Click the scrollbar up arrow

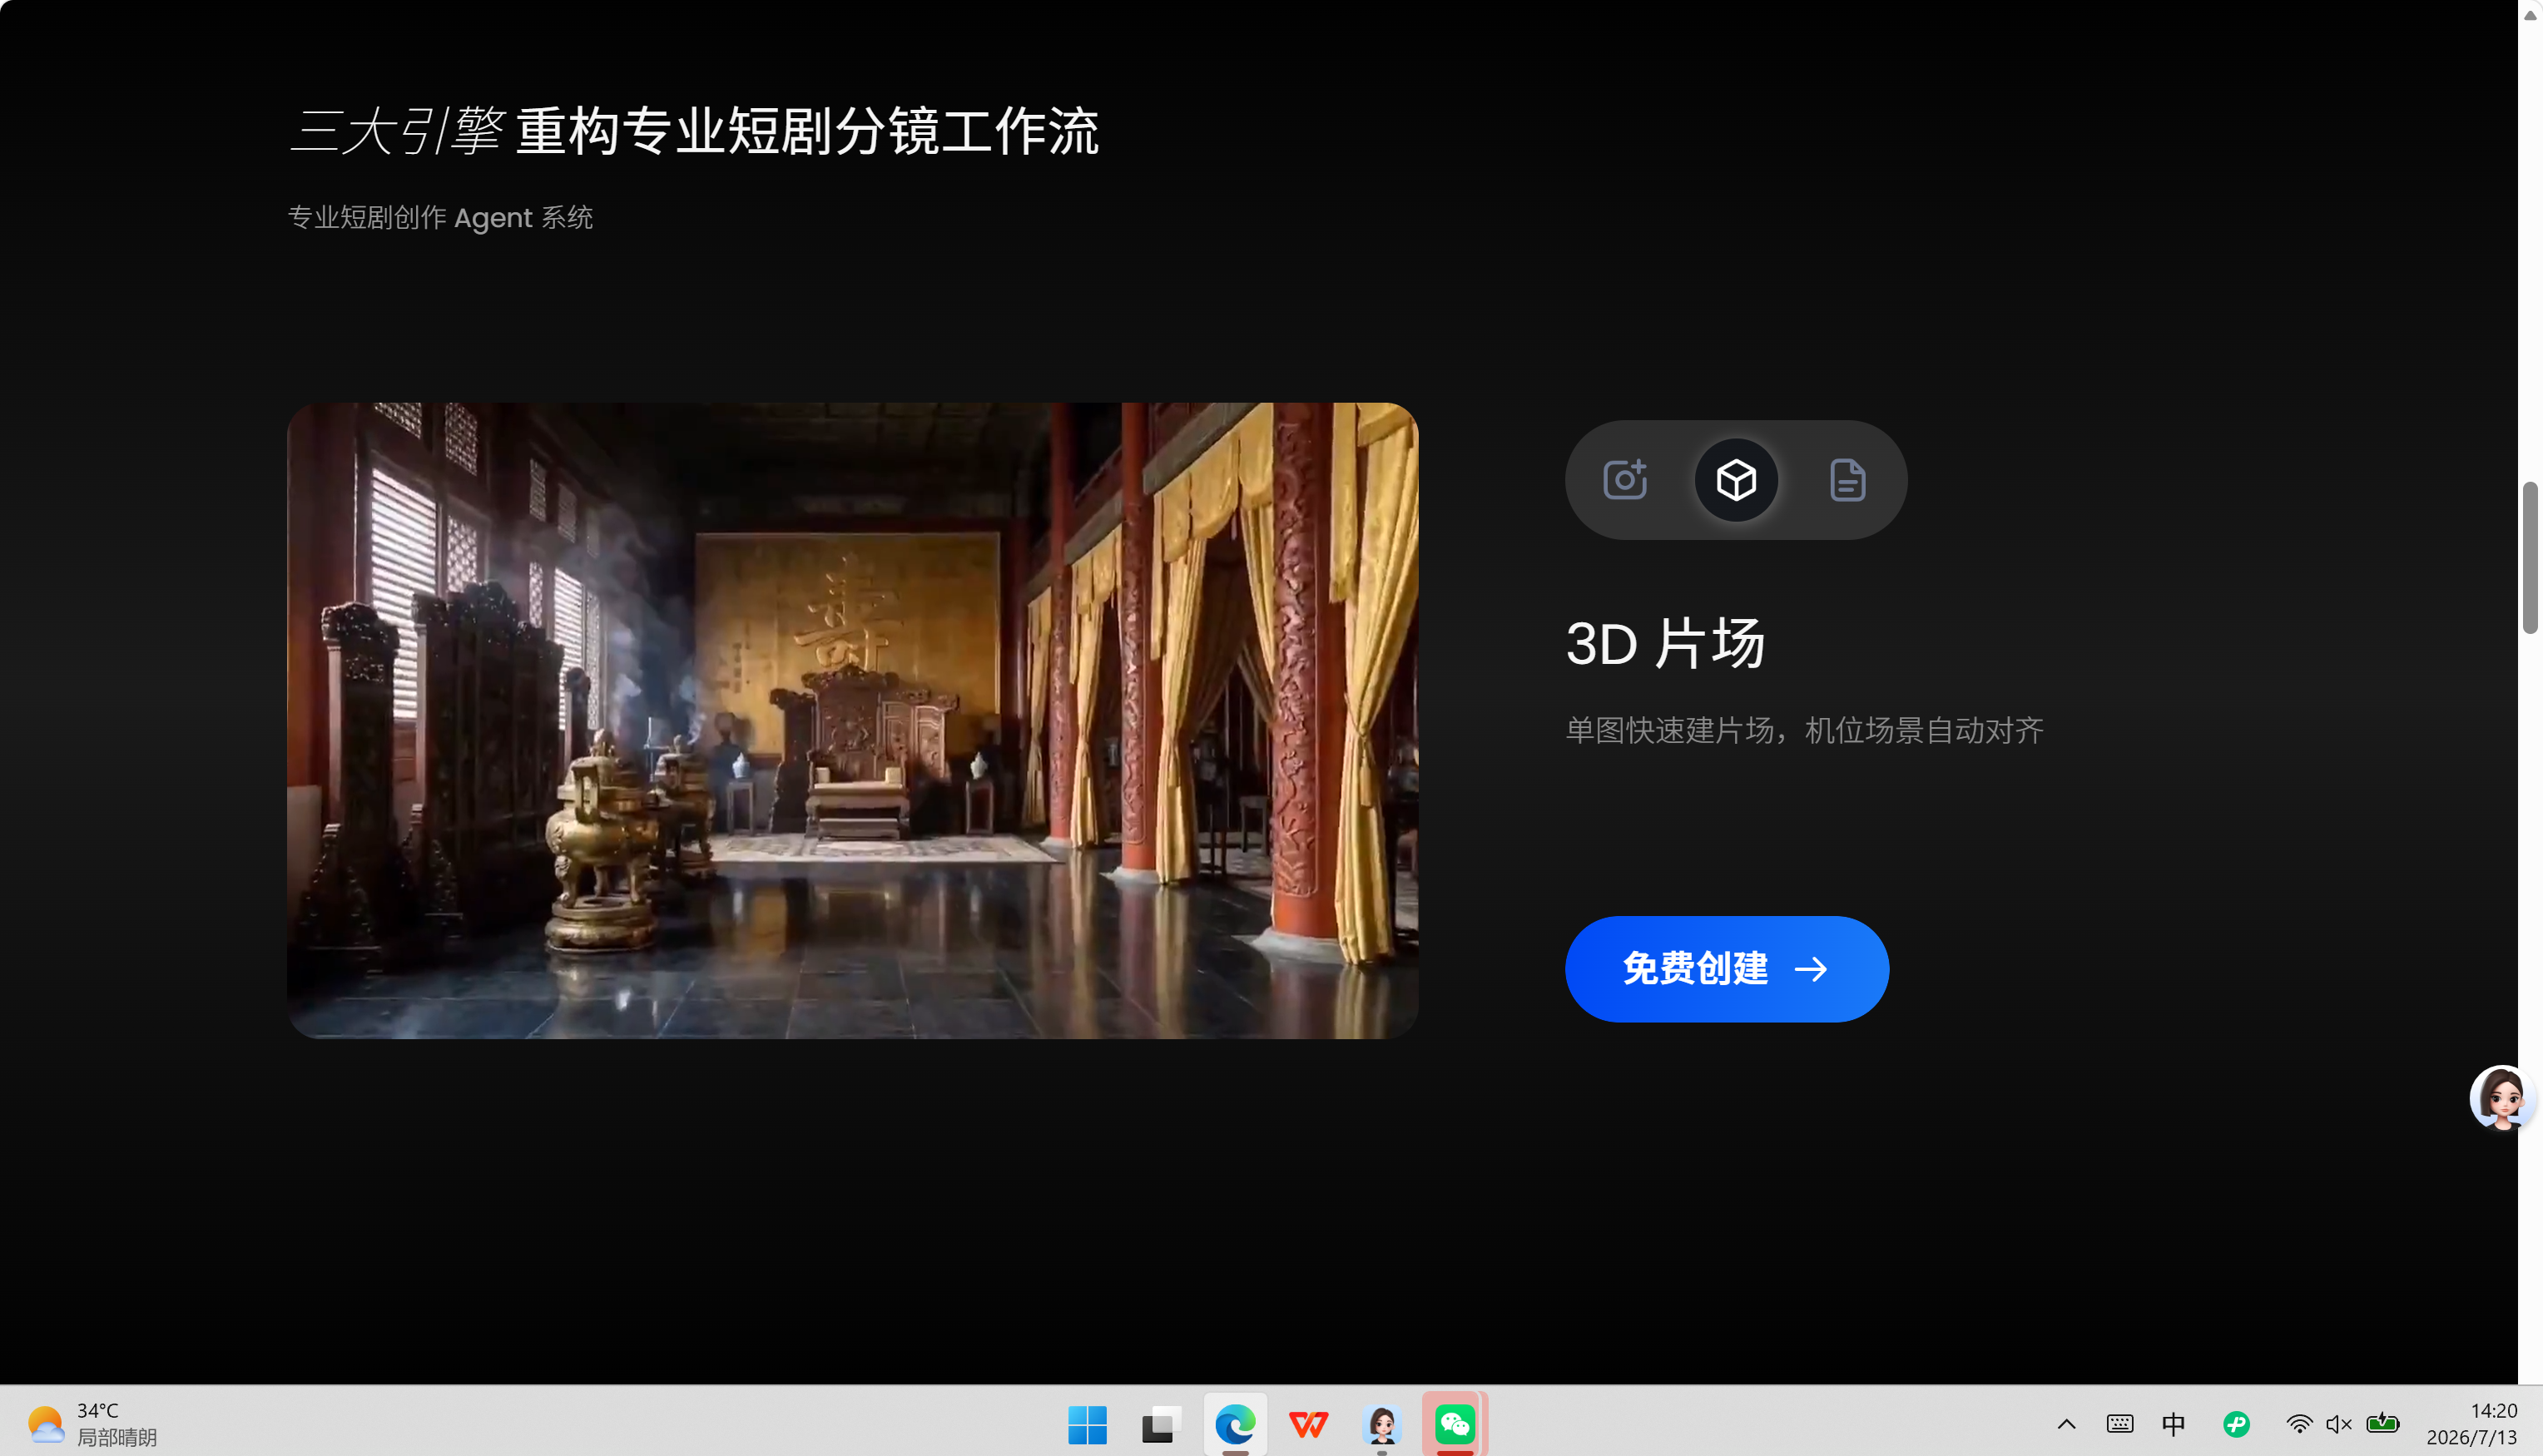click(2530, 14)
